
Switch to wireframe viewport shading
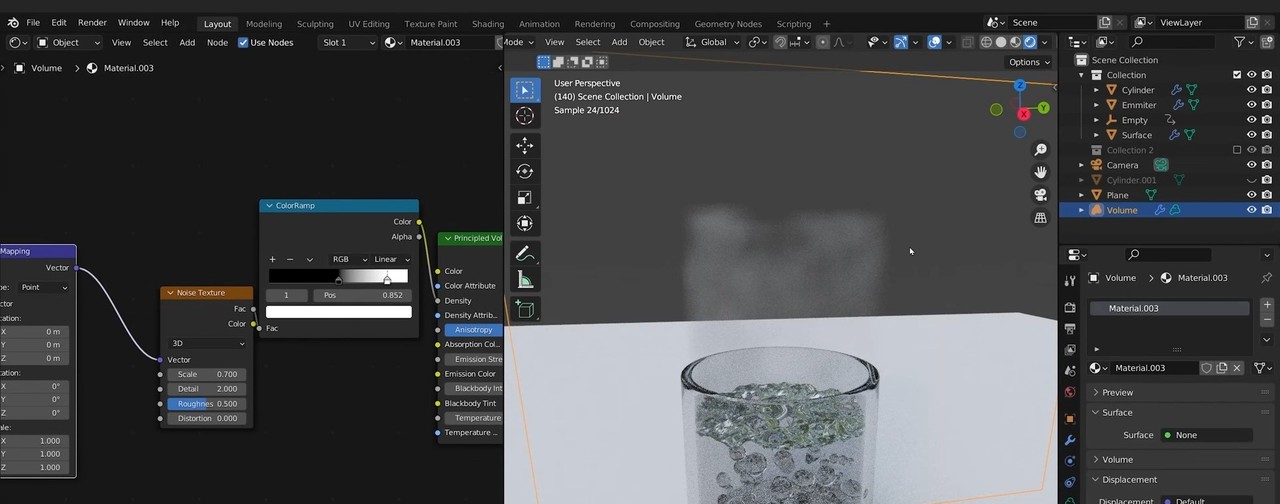987,42
